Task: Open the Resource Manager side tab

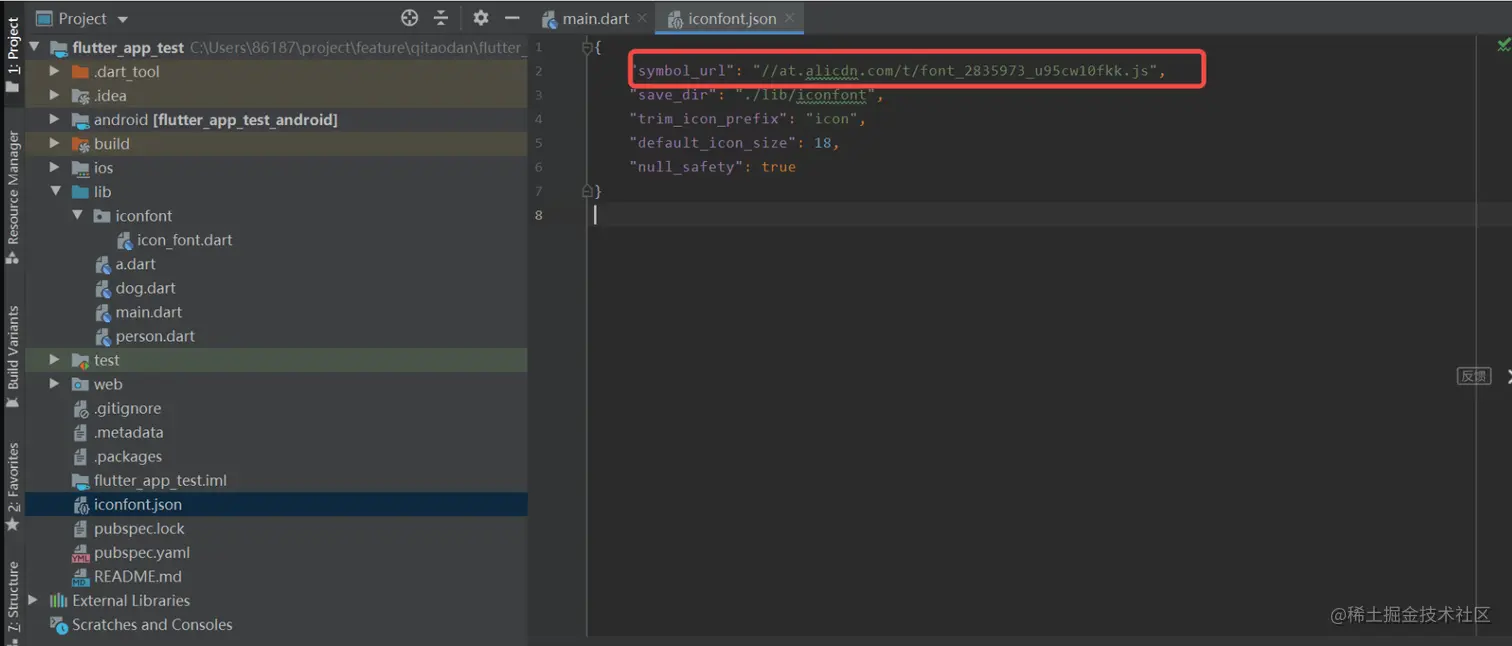Action: tap(12, 197)
